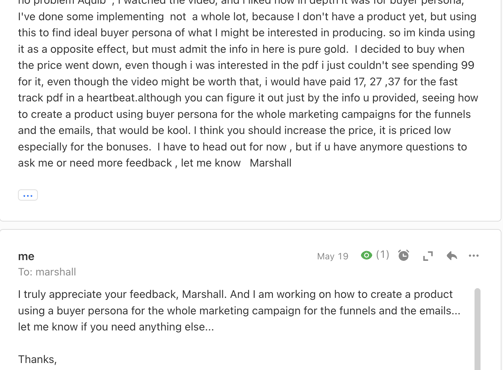Click the reply message scrollbar

(478, 329)
